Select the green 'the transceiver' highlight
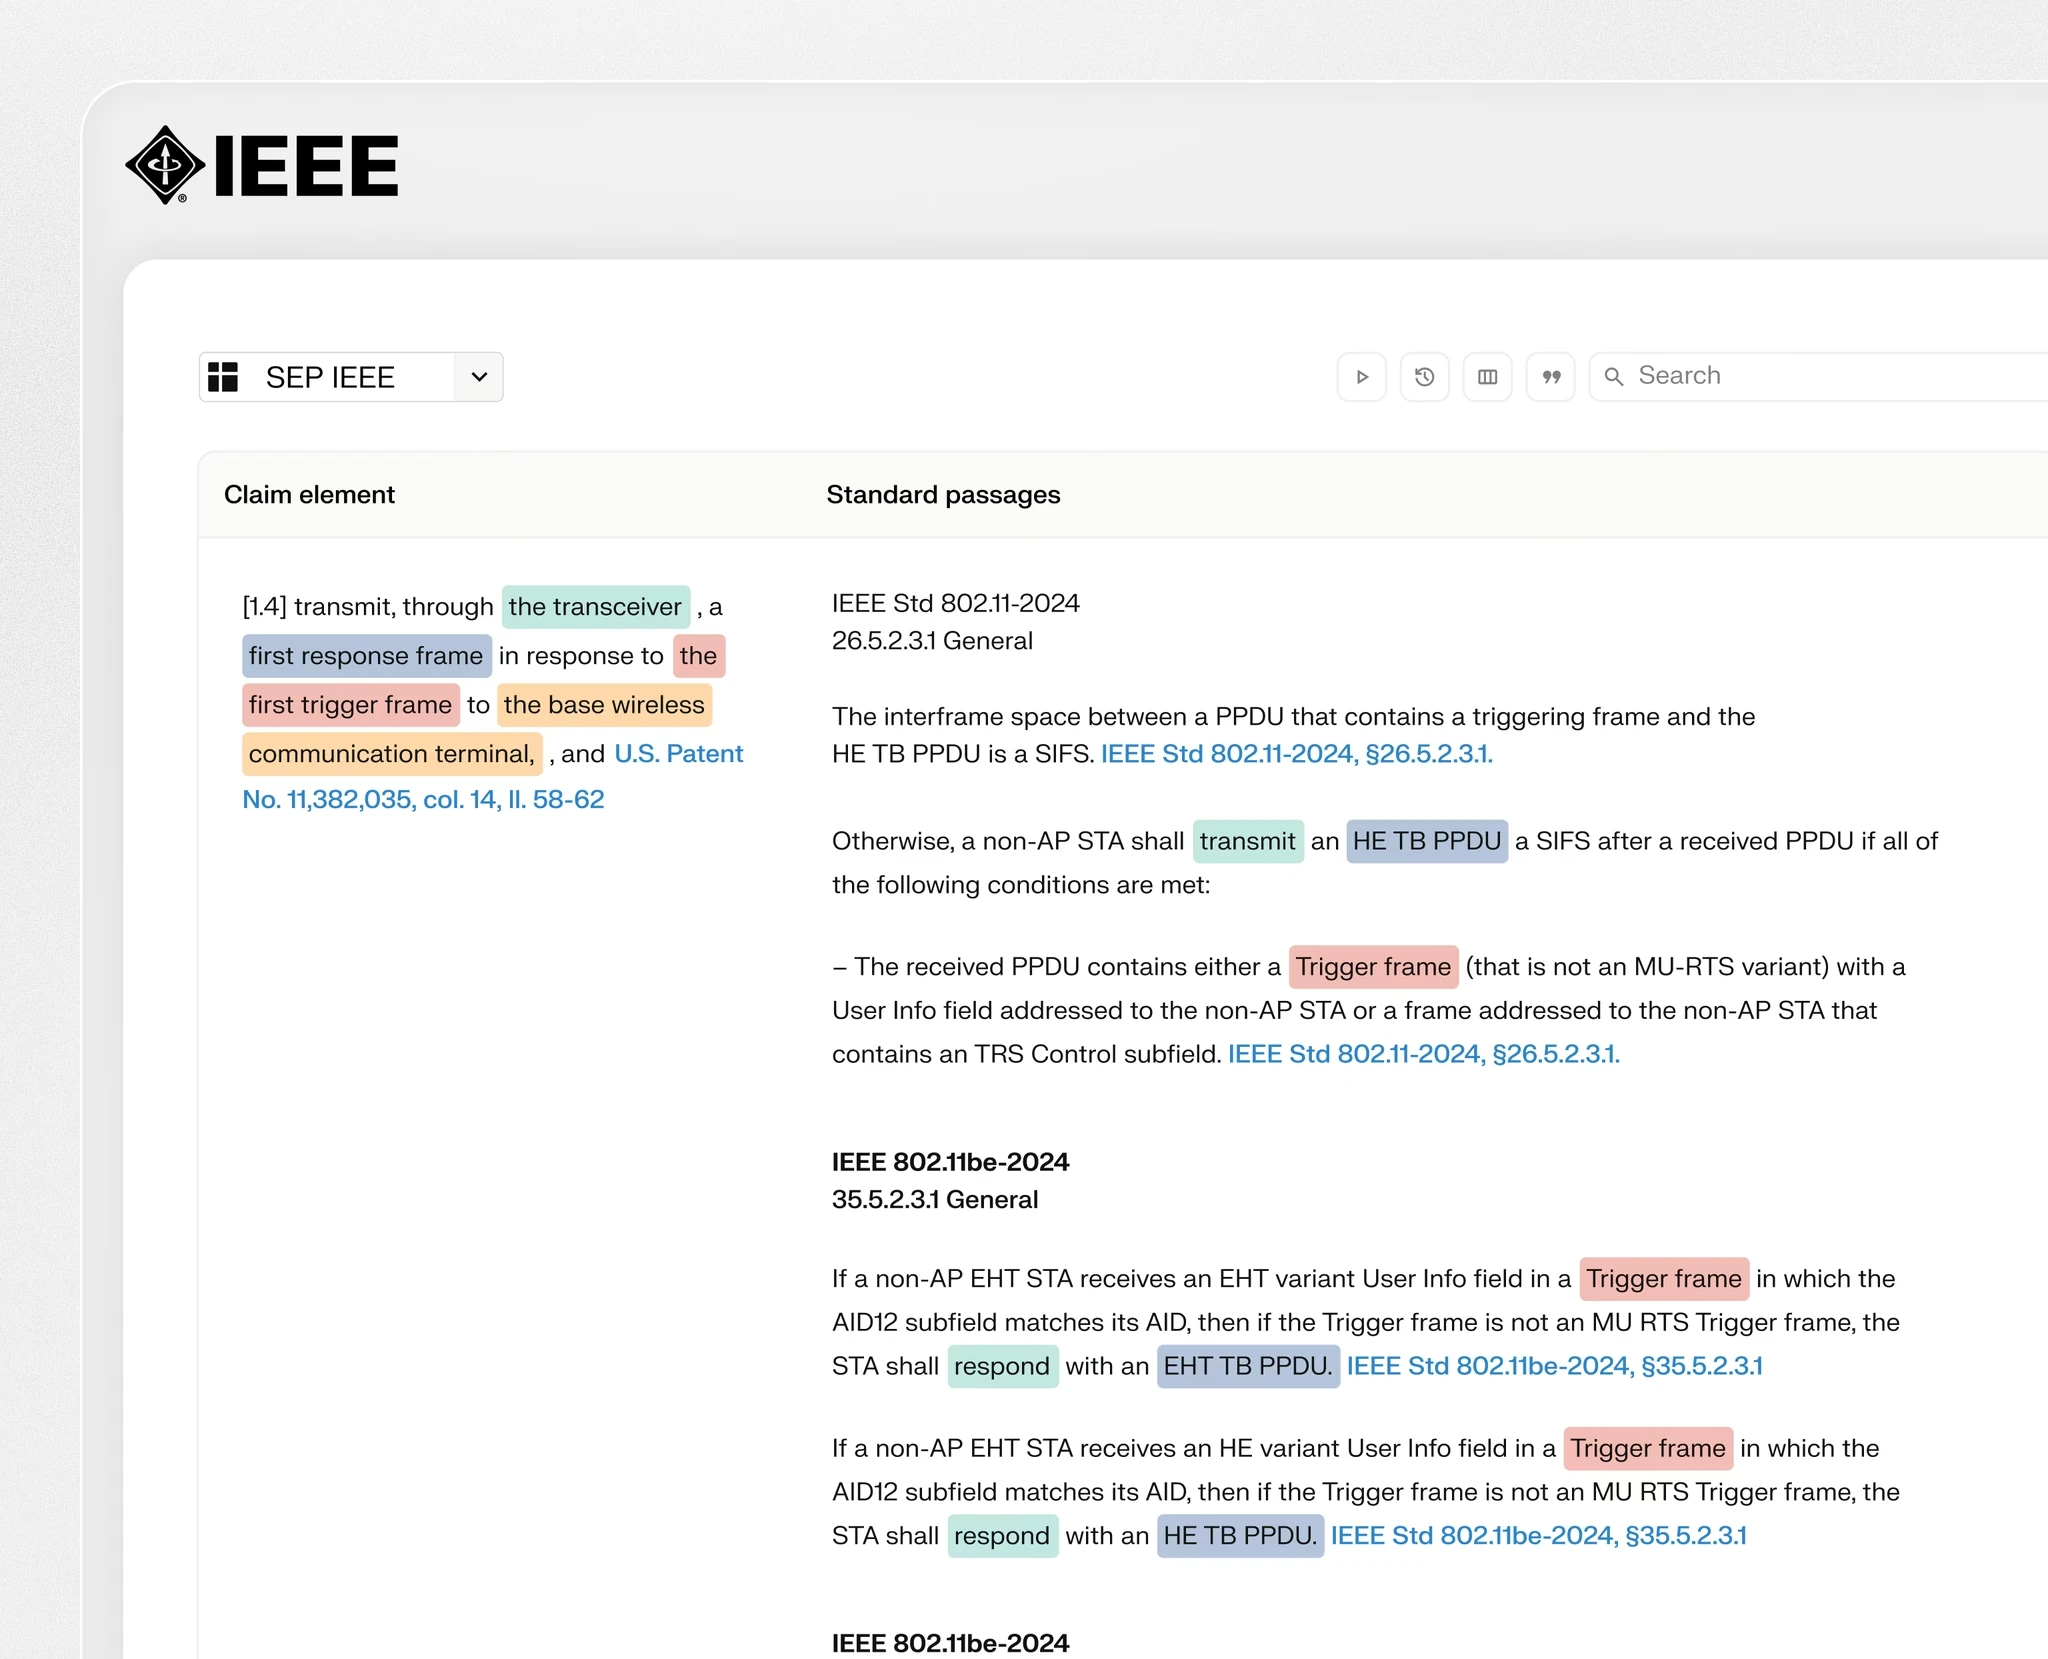 coord(595,607)
